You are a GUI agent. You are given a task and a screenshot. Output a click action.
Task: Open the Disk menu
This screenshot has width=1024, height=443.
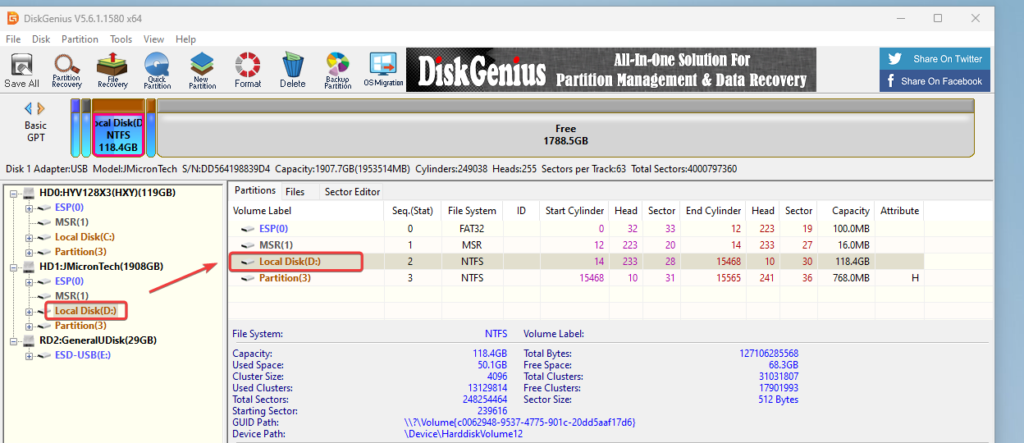[x=41, y=39]
